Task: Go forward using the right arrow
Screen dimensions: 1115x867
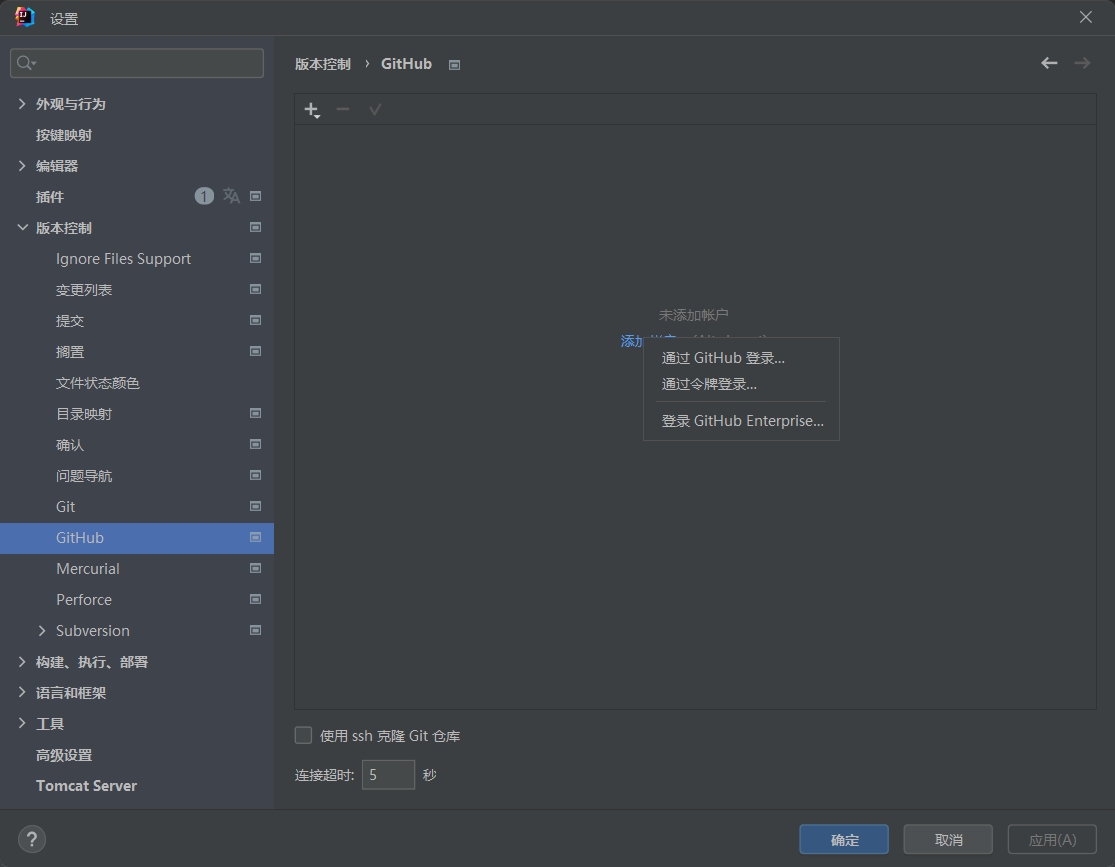Action: point(1082,63)
